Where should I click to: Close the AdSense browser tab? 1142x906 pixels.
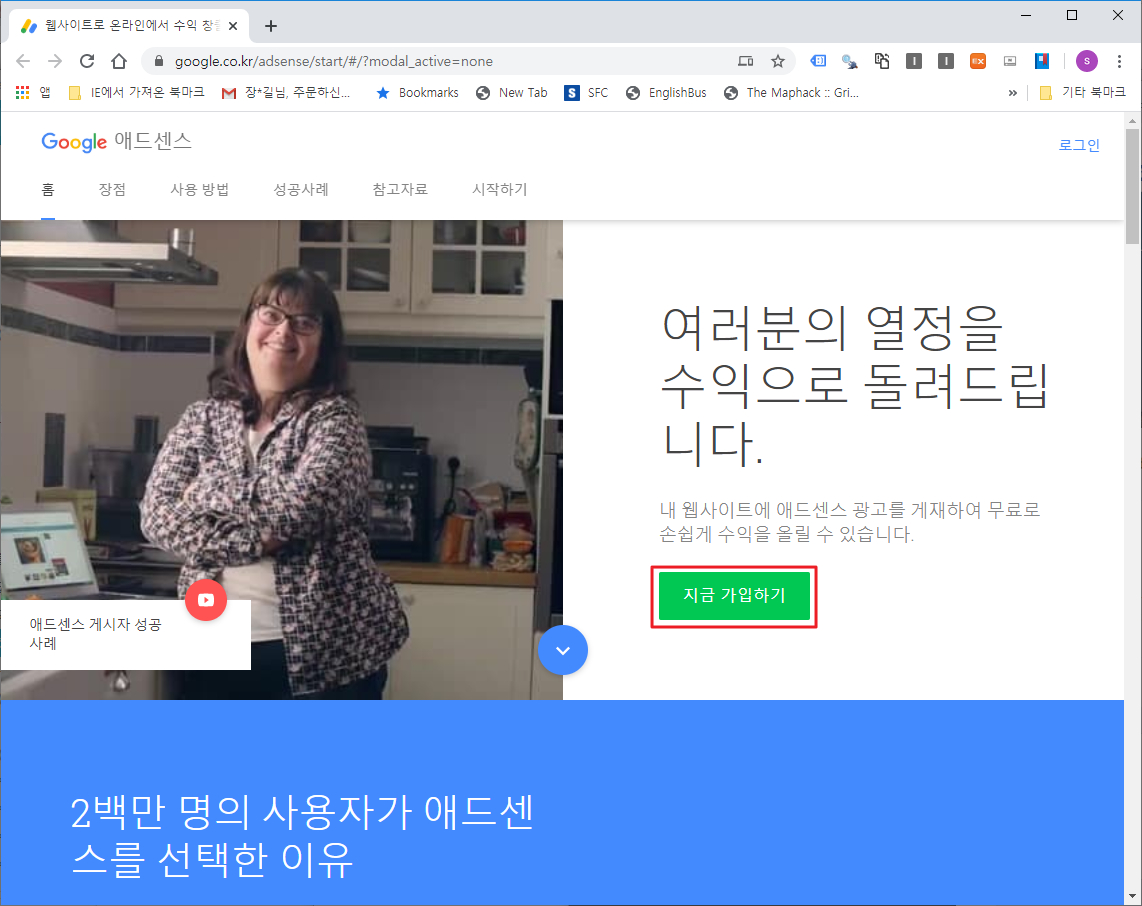pos(233,26)
